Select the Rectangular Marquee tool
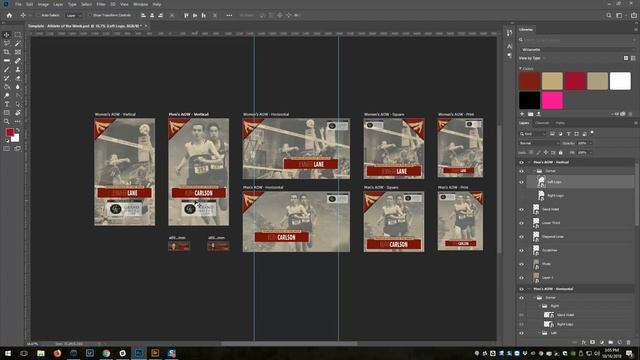Image resolution: width=640 pixels, height=360 pixels. tap(18, 35)
